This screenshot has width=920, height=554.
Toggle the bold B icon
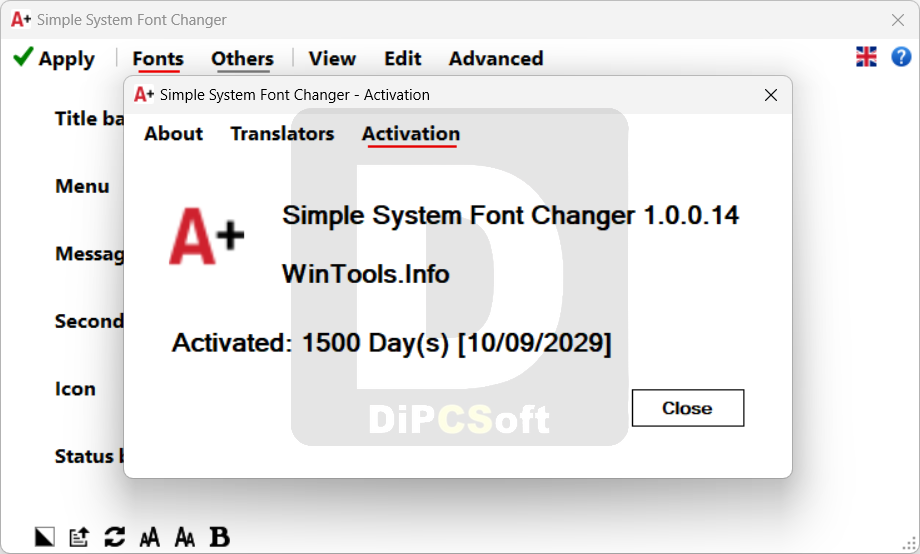(x=220, y=536)
